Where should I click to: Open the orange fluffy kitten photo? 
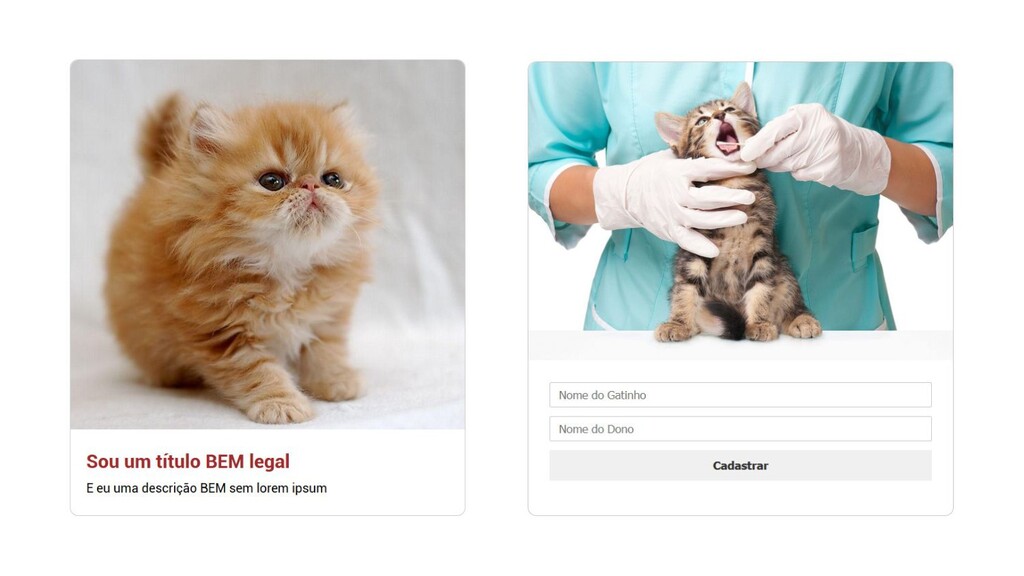coord(268,244)
